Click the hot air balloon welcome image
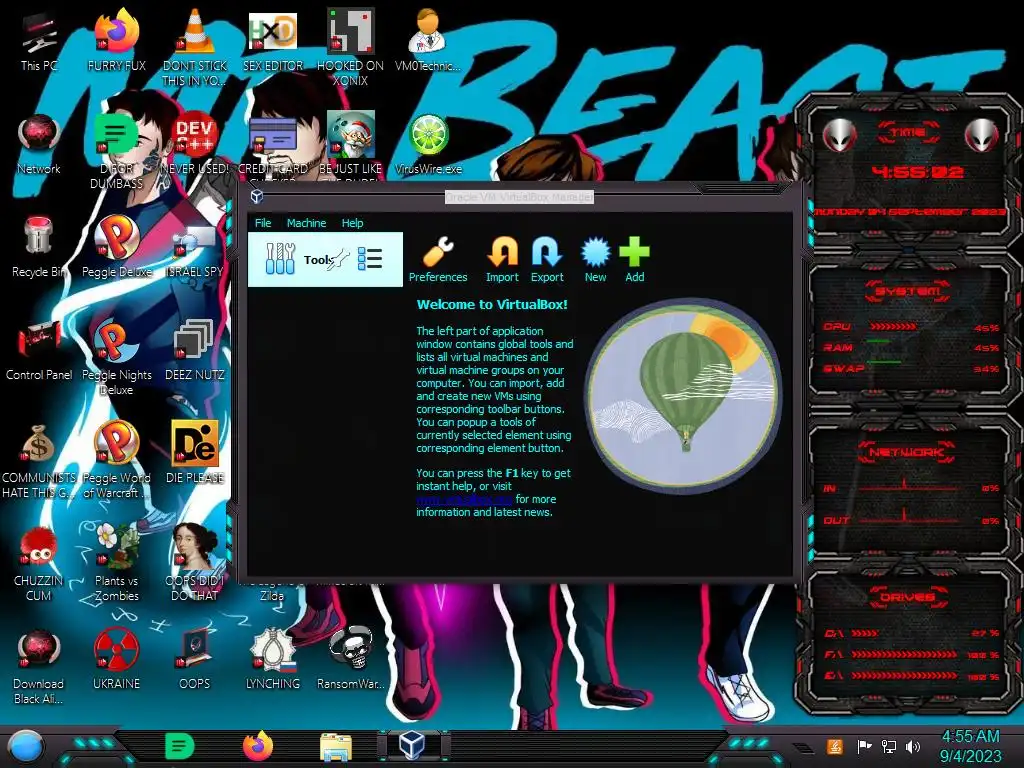The width and height of the screenshot is (1024, 768). (682, 394)
